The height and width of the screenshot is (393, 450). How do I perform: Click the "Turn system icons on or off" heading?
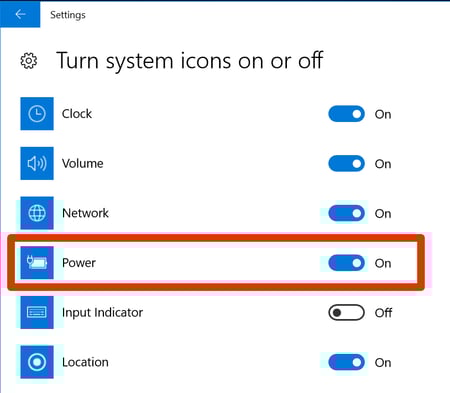190,61
